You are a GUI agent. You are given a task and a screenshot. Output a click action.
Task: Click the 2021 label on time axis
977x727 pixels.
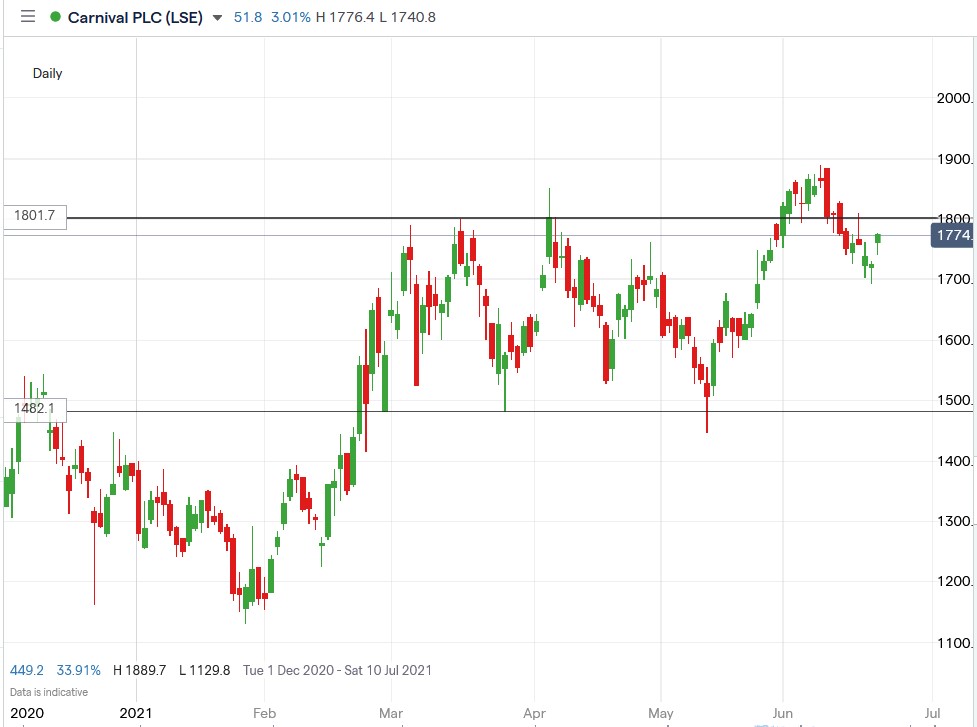(x=136, y=713)
